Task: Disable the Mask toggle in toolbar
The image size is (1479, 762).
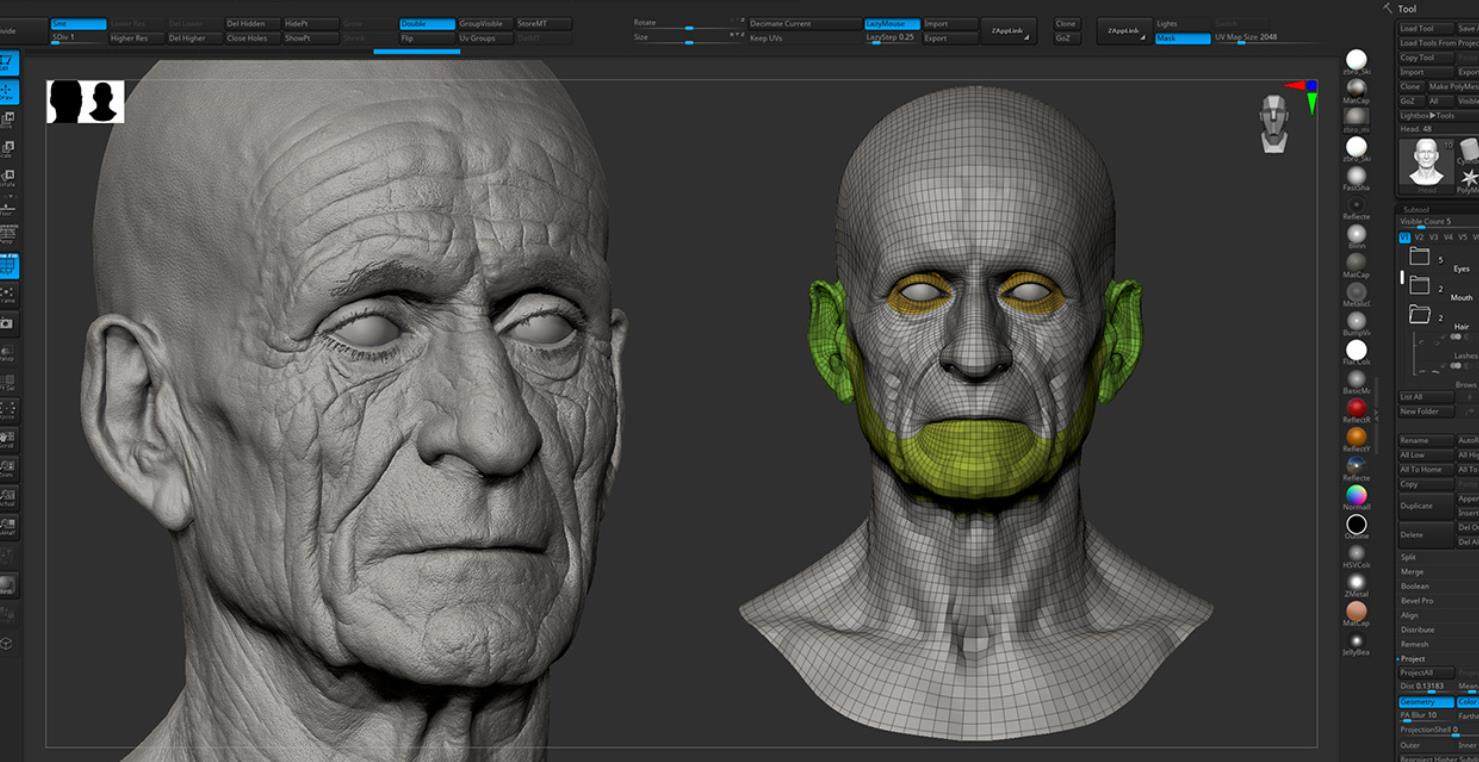Action: click(x=1182, y=38)
